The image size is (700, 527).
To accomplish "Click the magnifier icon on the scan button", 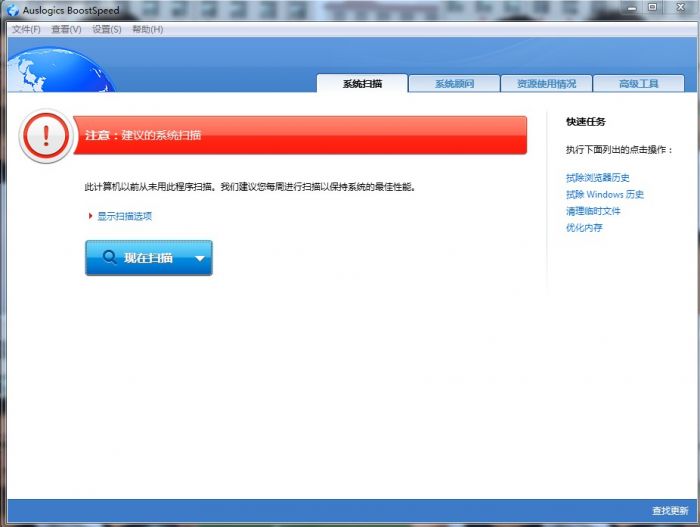I will coord(109,257).
